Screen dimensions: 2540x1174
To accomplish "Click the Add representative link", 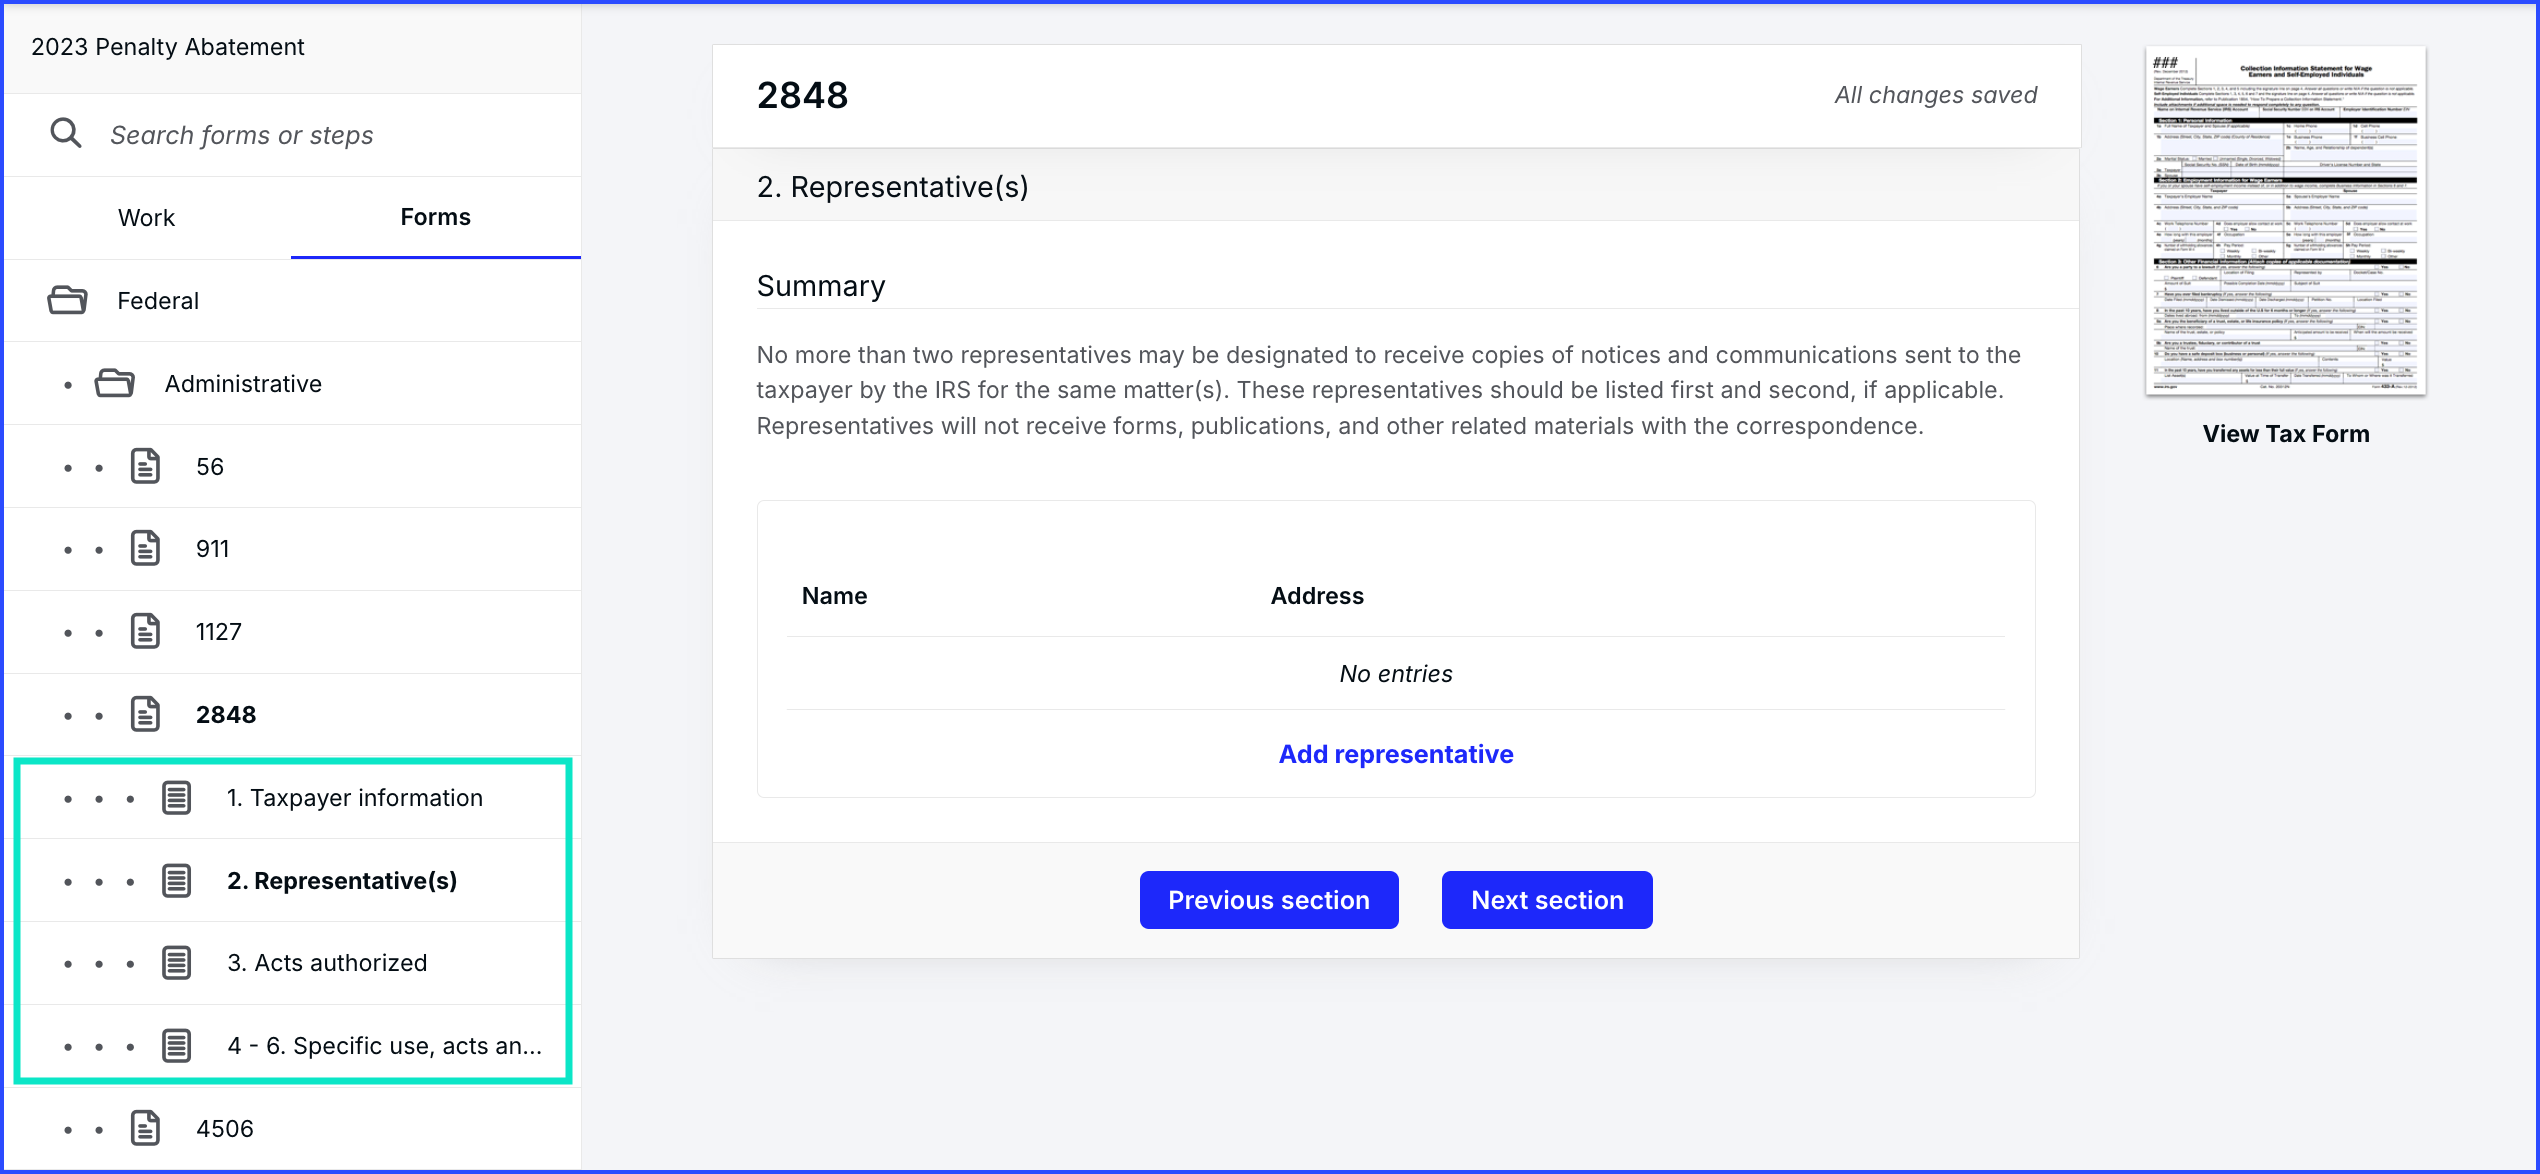I will [1396, 753].
